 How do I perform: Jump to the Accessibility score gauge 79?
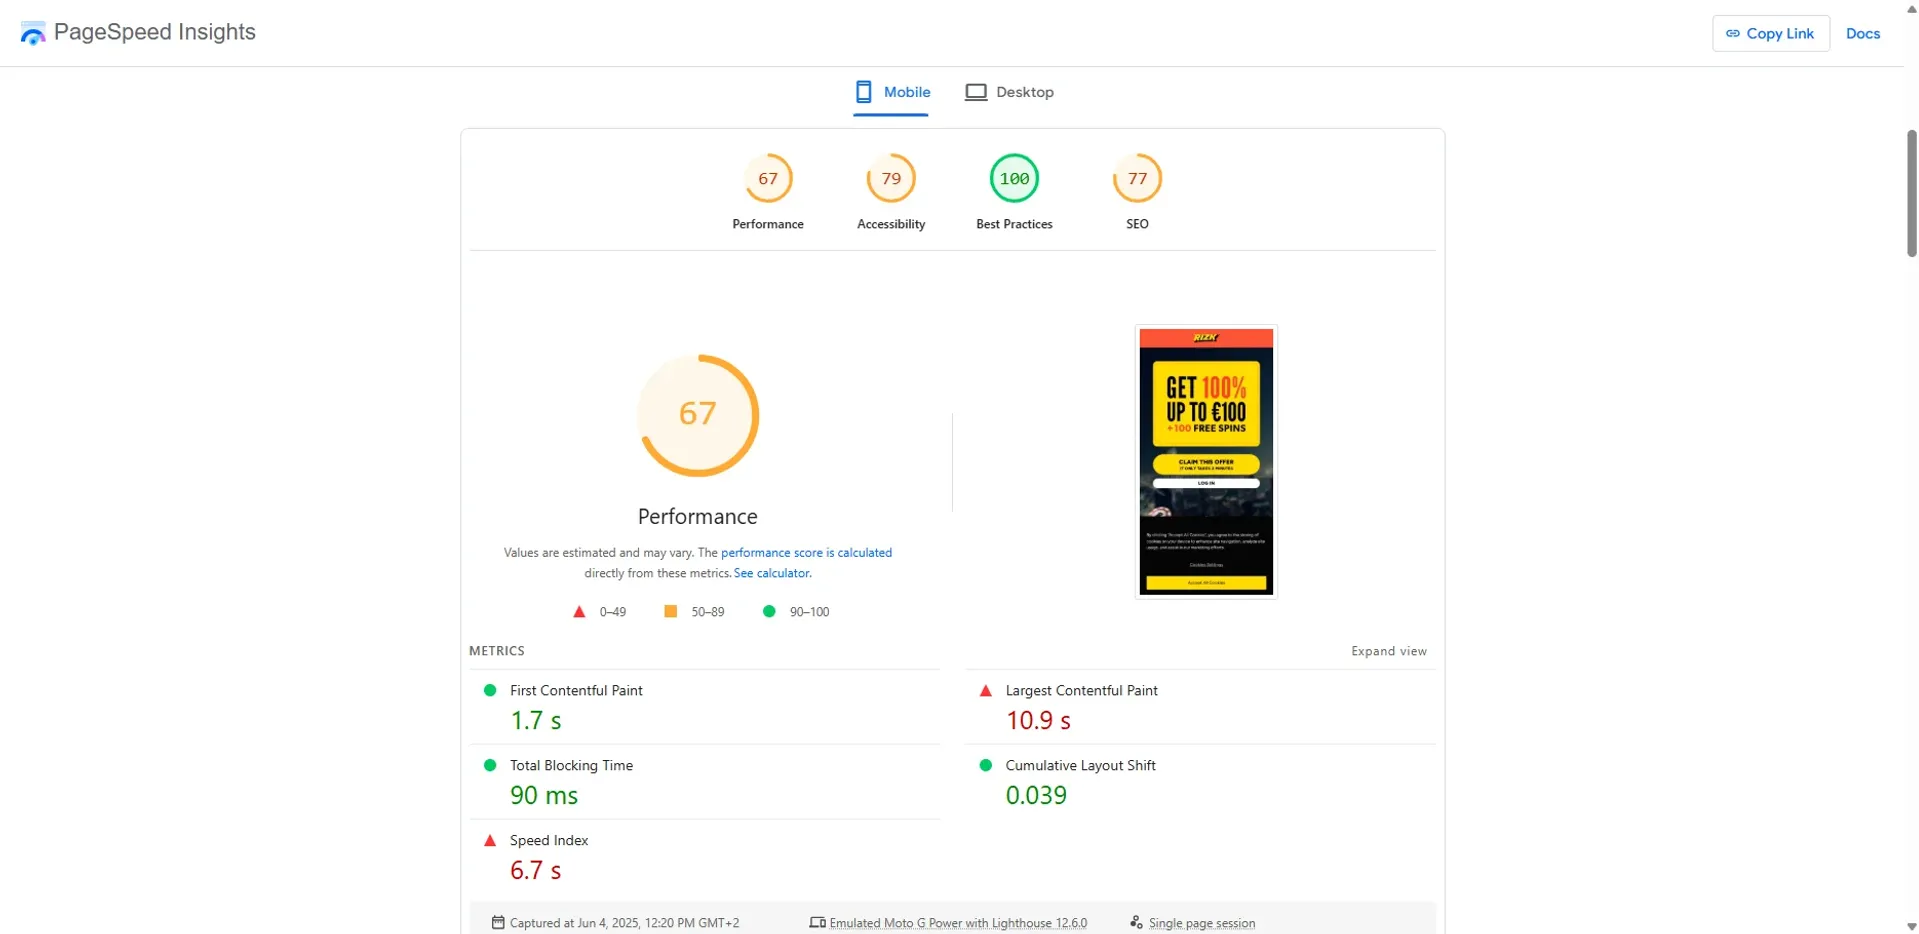[891, 179]
